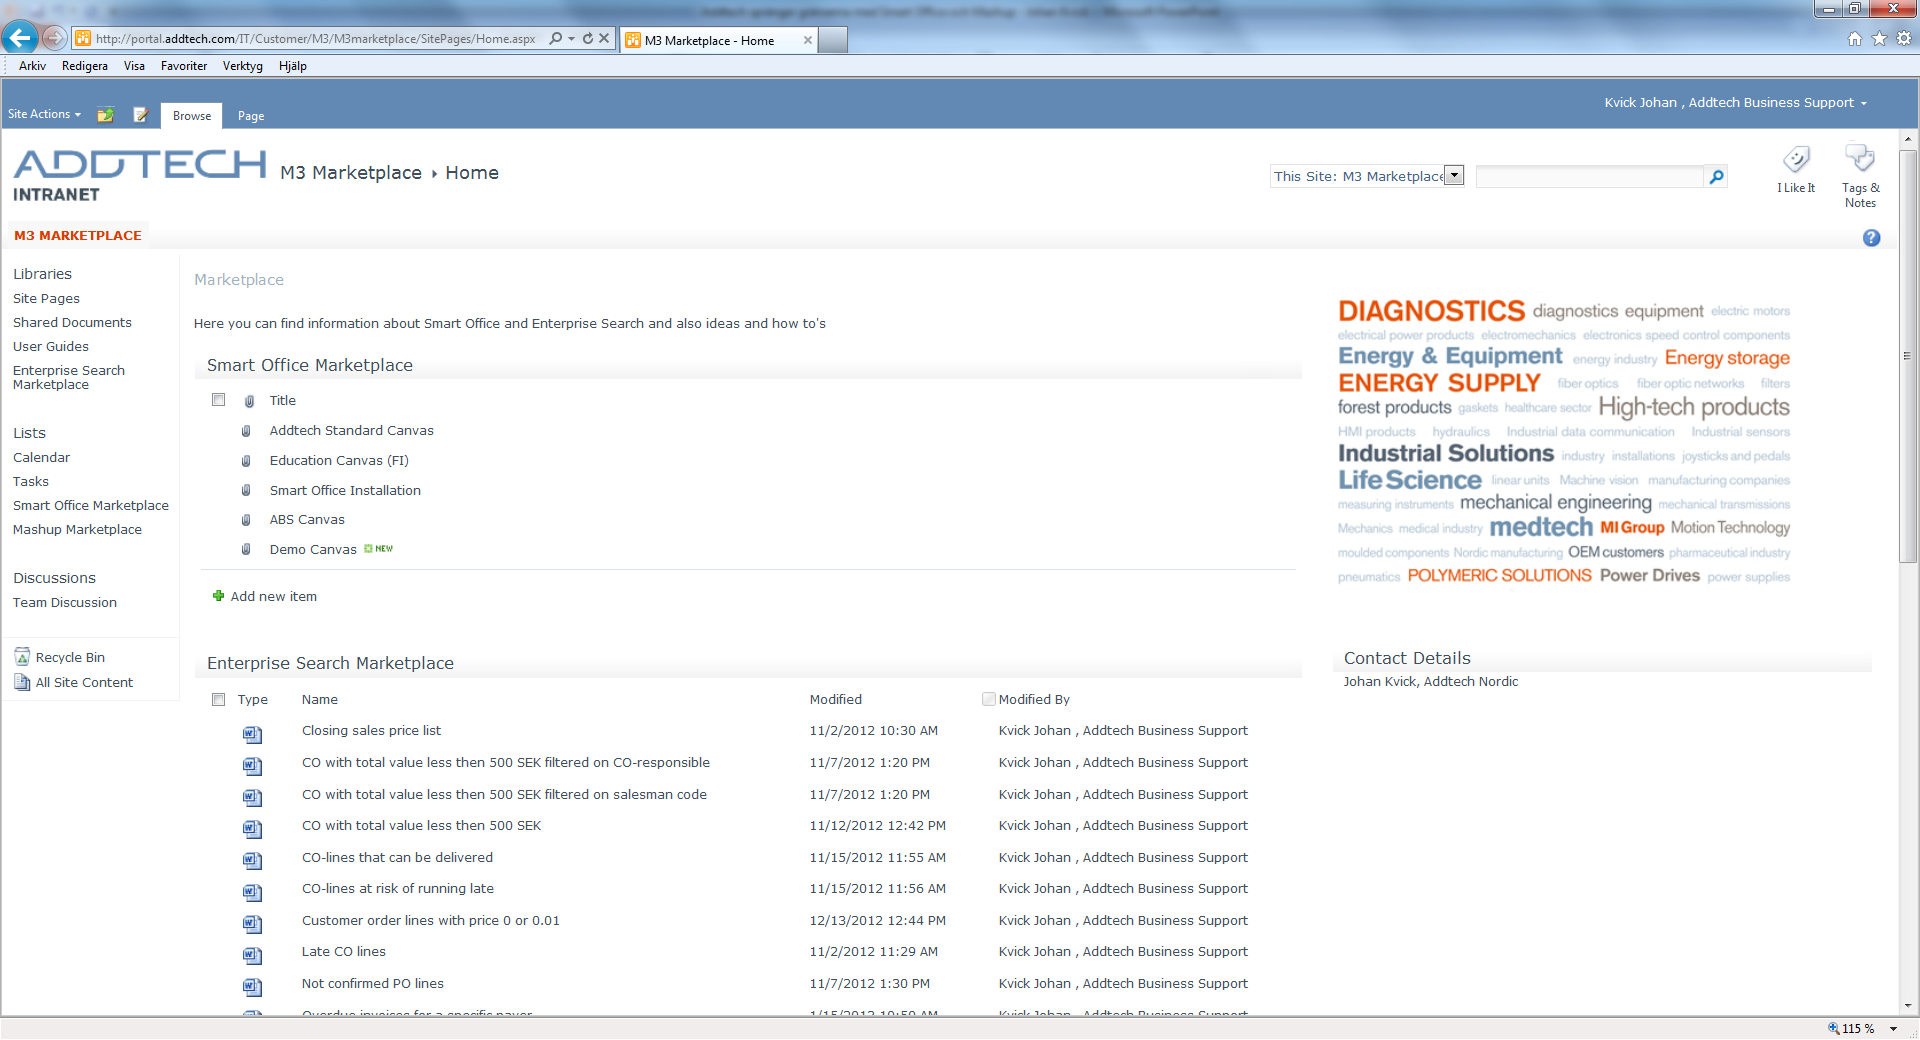Image resolution: width=1920 pixels, height=1040 pixels.
Task: Open the address bar search dropdown arrow
Action: coord(571,39)
